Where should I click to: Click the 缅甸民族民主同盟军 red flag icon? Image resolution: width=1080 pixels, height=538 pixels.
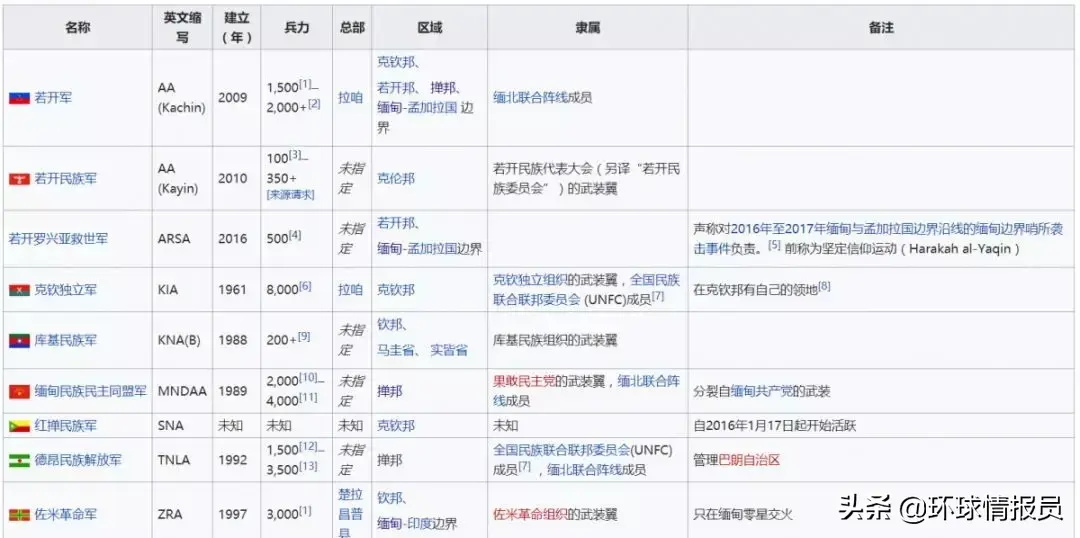[18, 391]
